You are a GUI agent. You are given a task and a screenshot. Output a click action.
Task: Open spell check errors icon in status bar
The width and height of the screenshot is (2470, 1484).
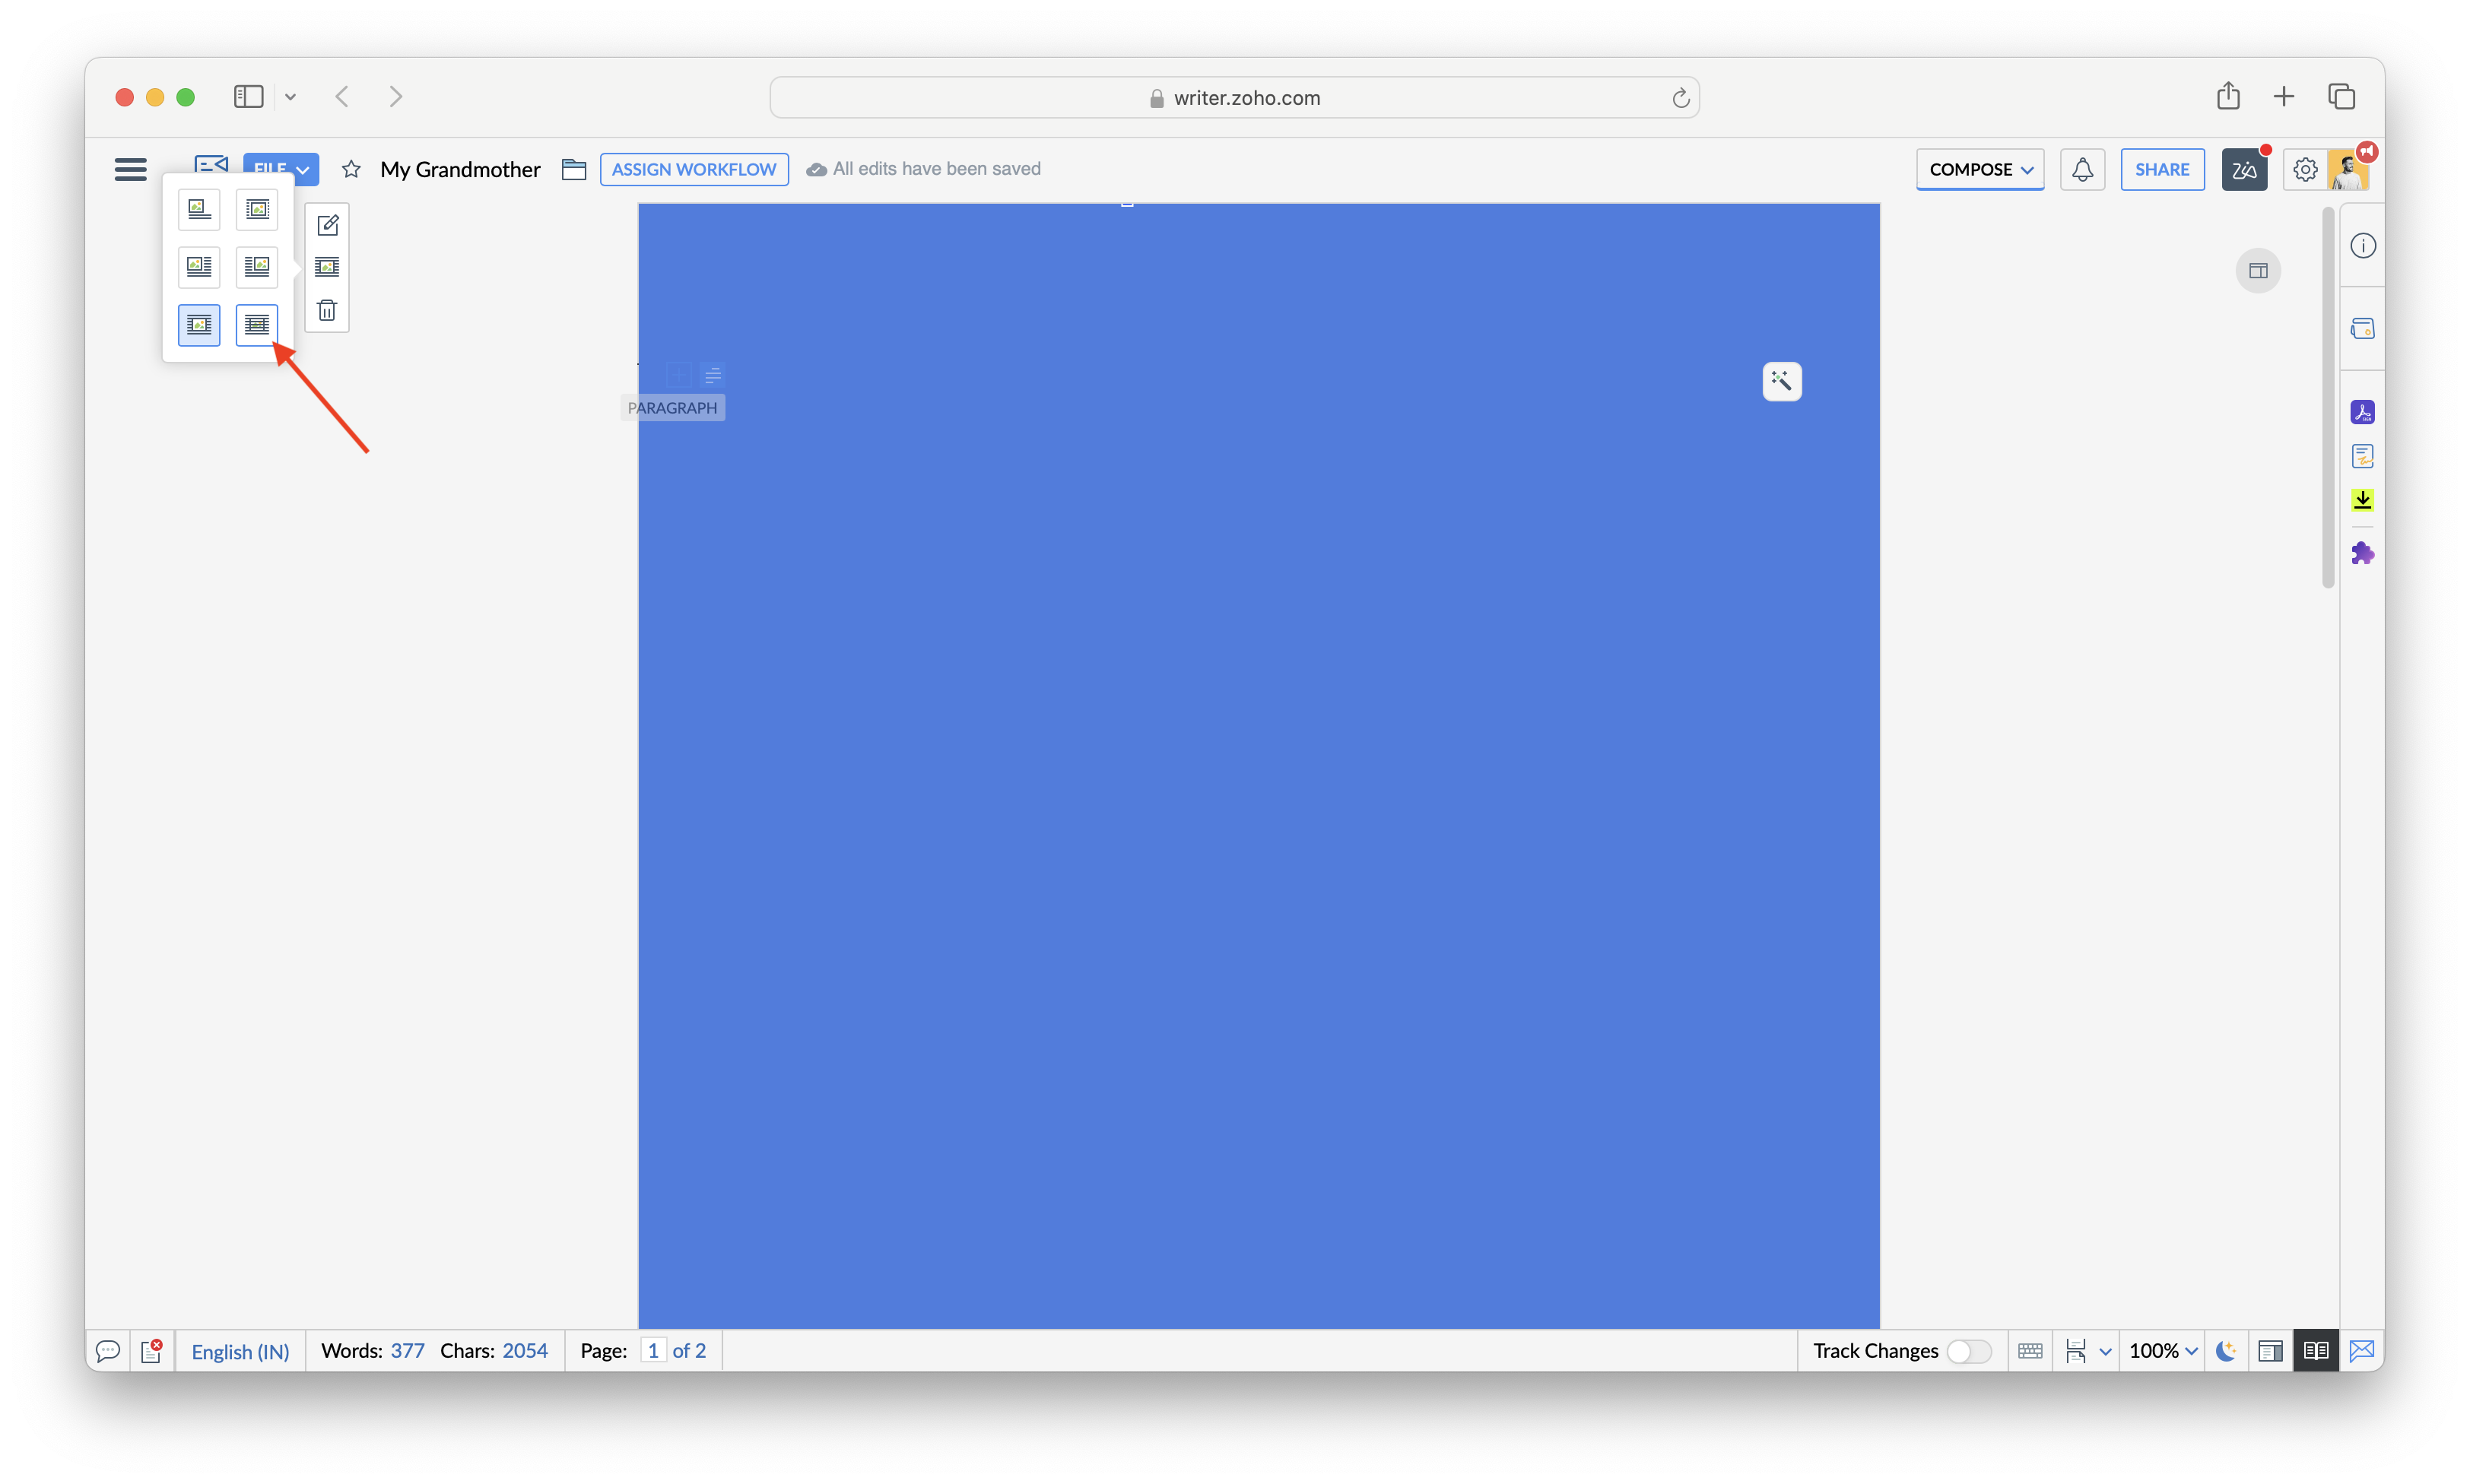point(152,1351)
